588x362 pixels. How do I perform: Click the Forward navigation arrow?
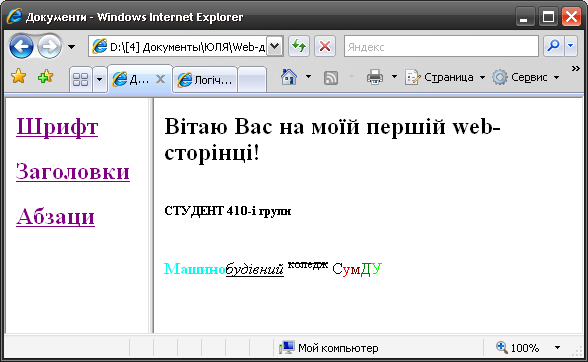coord(50,47)
